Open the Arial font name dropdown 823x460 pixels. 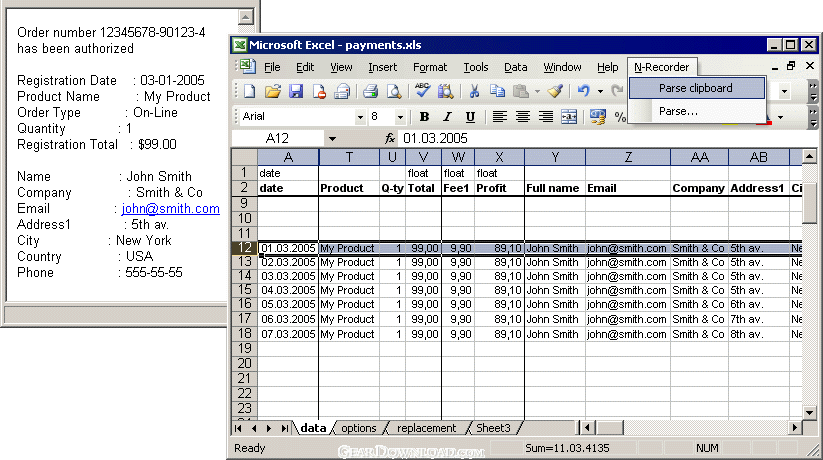pyautogui.click(x=360, y=117)
